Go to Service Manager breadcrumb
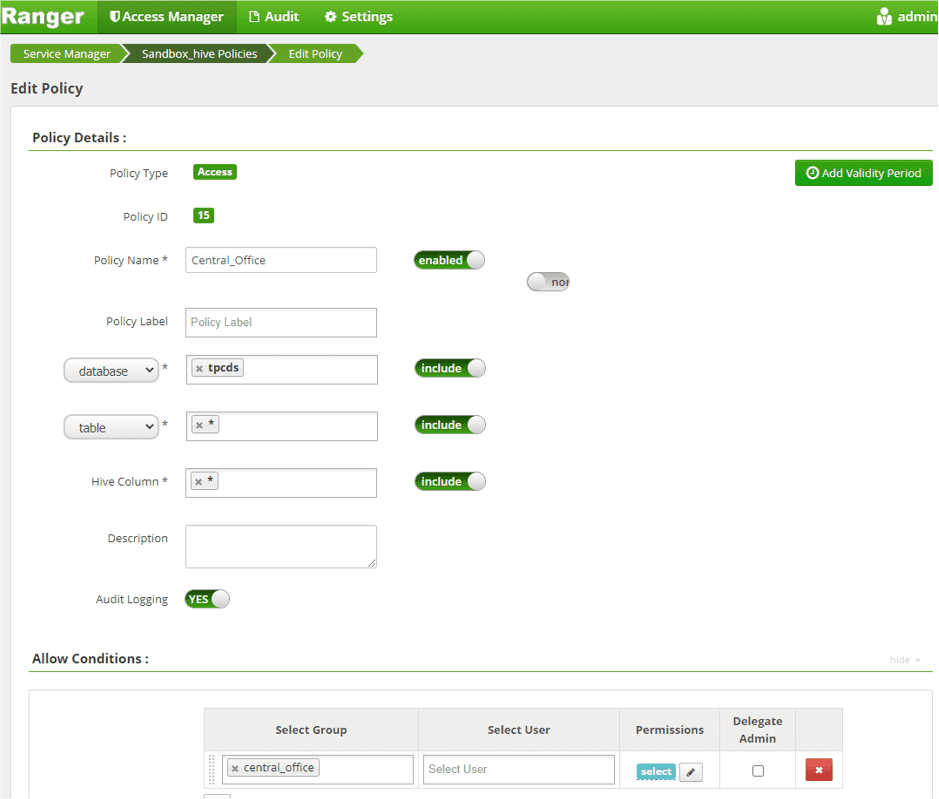 tap(66, 54)
